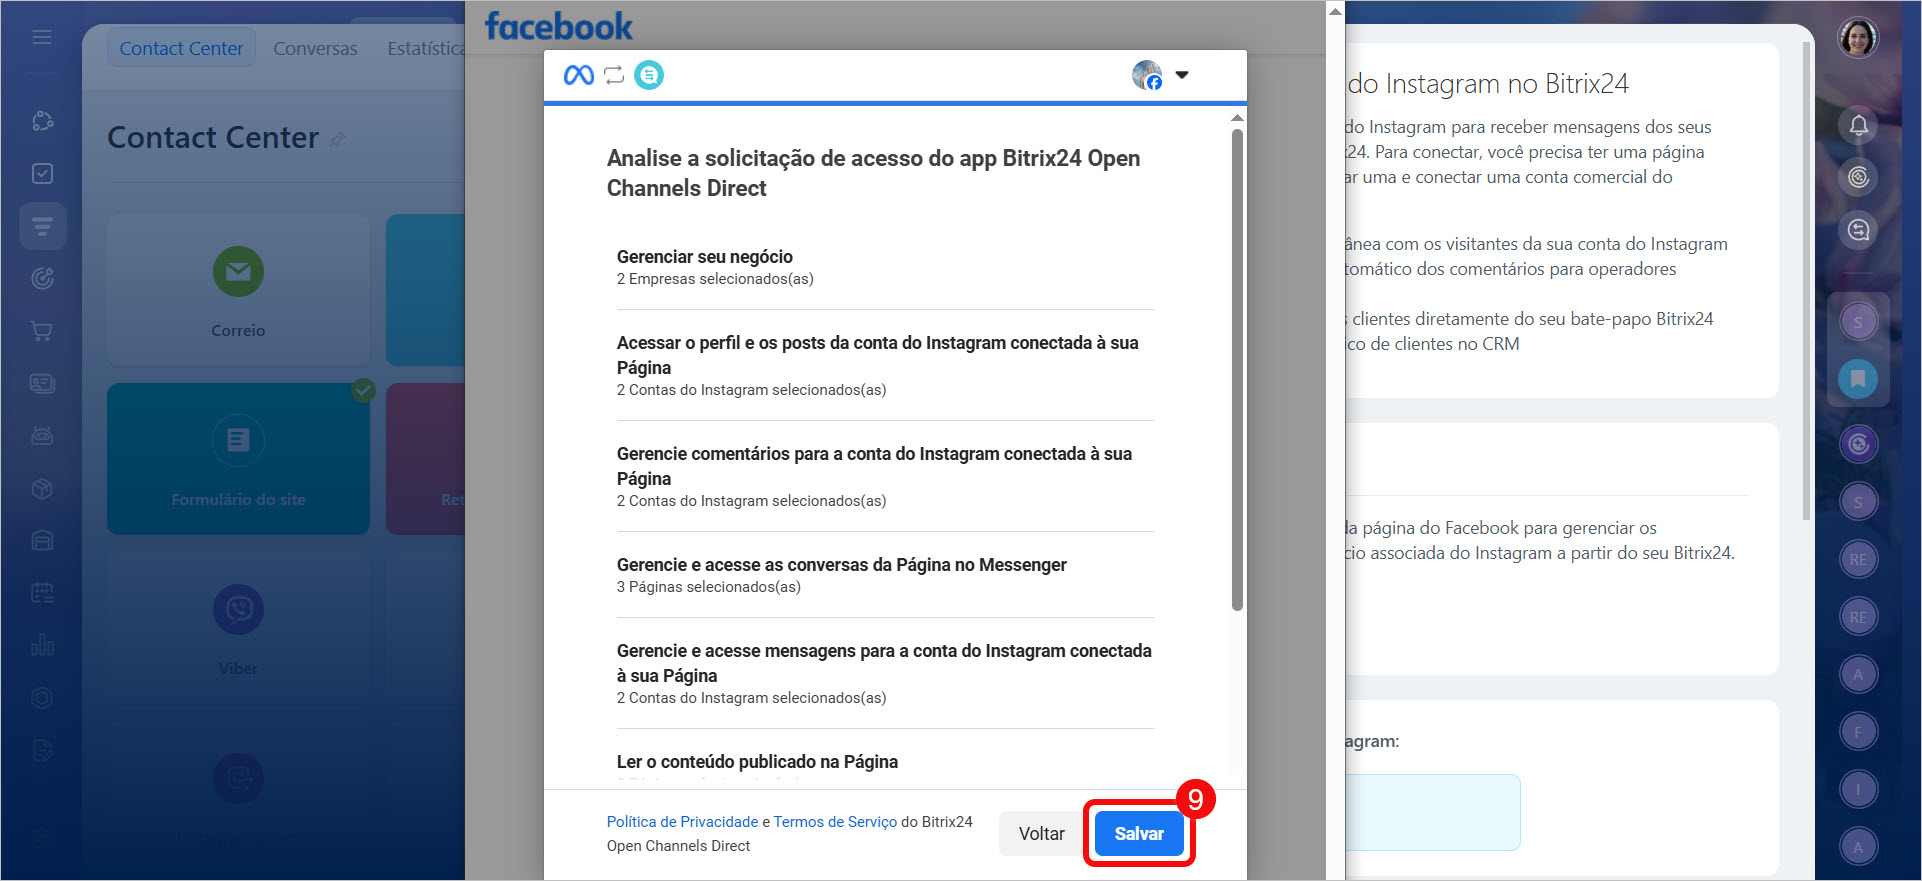Open the purple CoPilot icon in right panel
This screenshot has width=1922, height=881.
1858,444
